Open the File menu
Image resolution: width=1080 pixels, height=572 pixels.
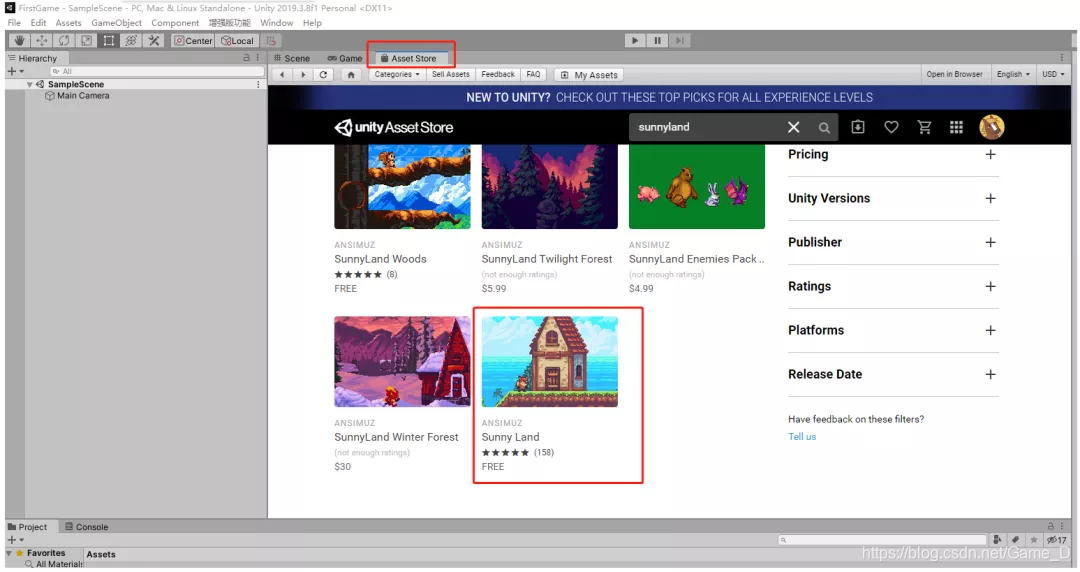(x=14, y=23)
